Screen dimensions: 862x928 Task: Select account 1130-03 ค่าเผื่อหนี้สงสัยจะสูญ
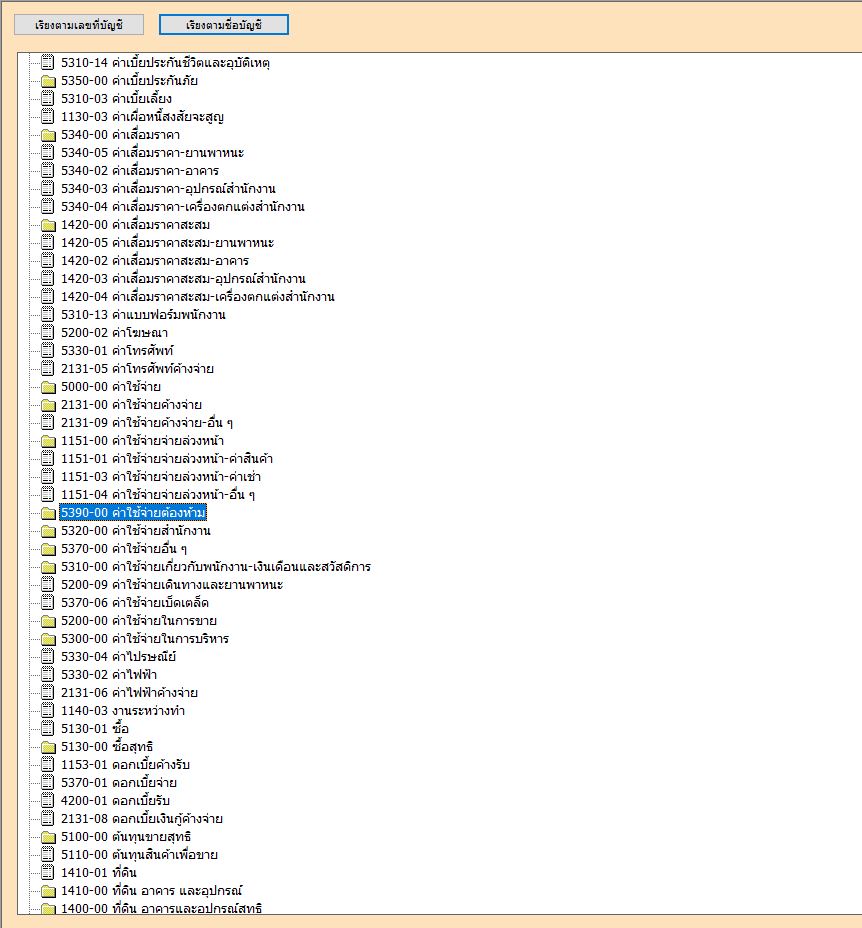[x=142, y=117]
